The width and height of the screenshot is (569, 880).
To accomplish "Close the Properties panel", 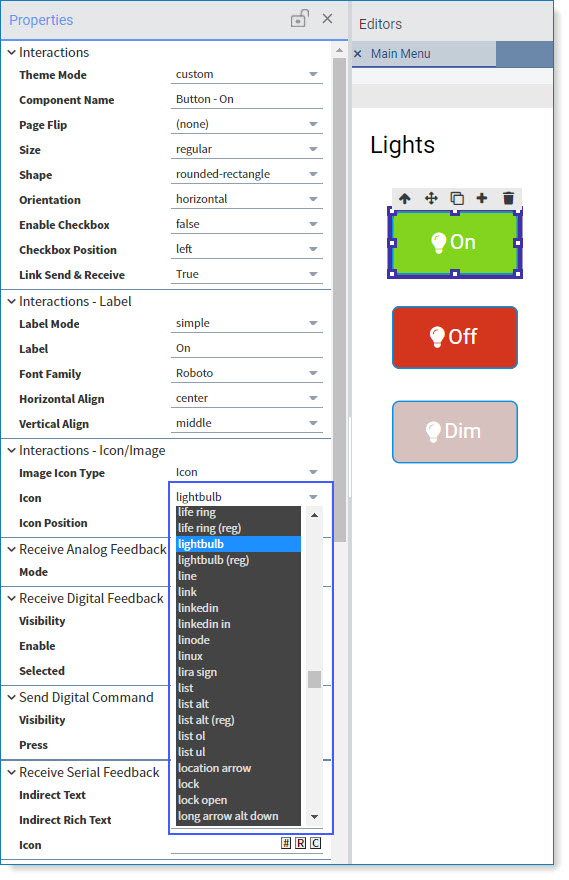I will click(327, 19).
